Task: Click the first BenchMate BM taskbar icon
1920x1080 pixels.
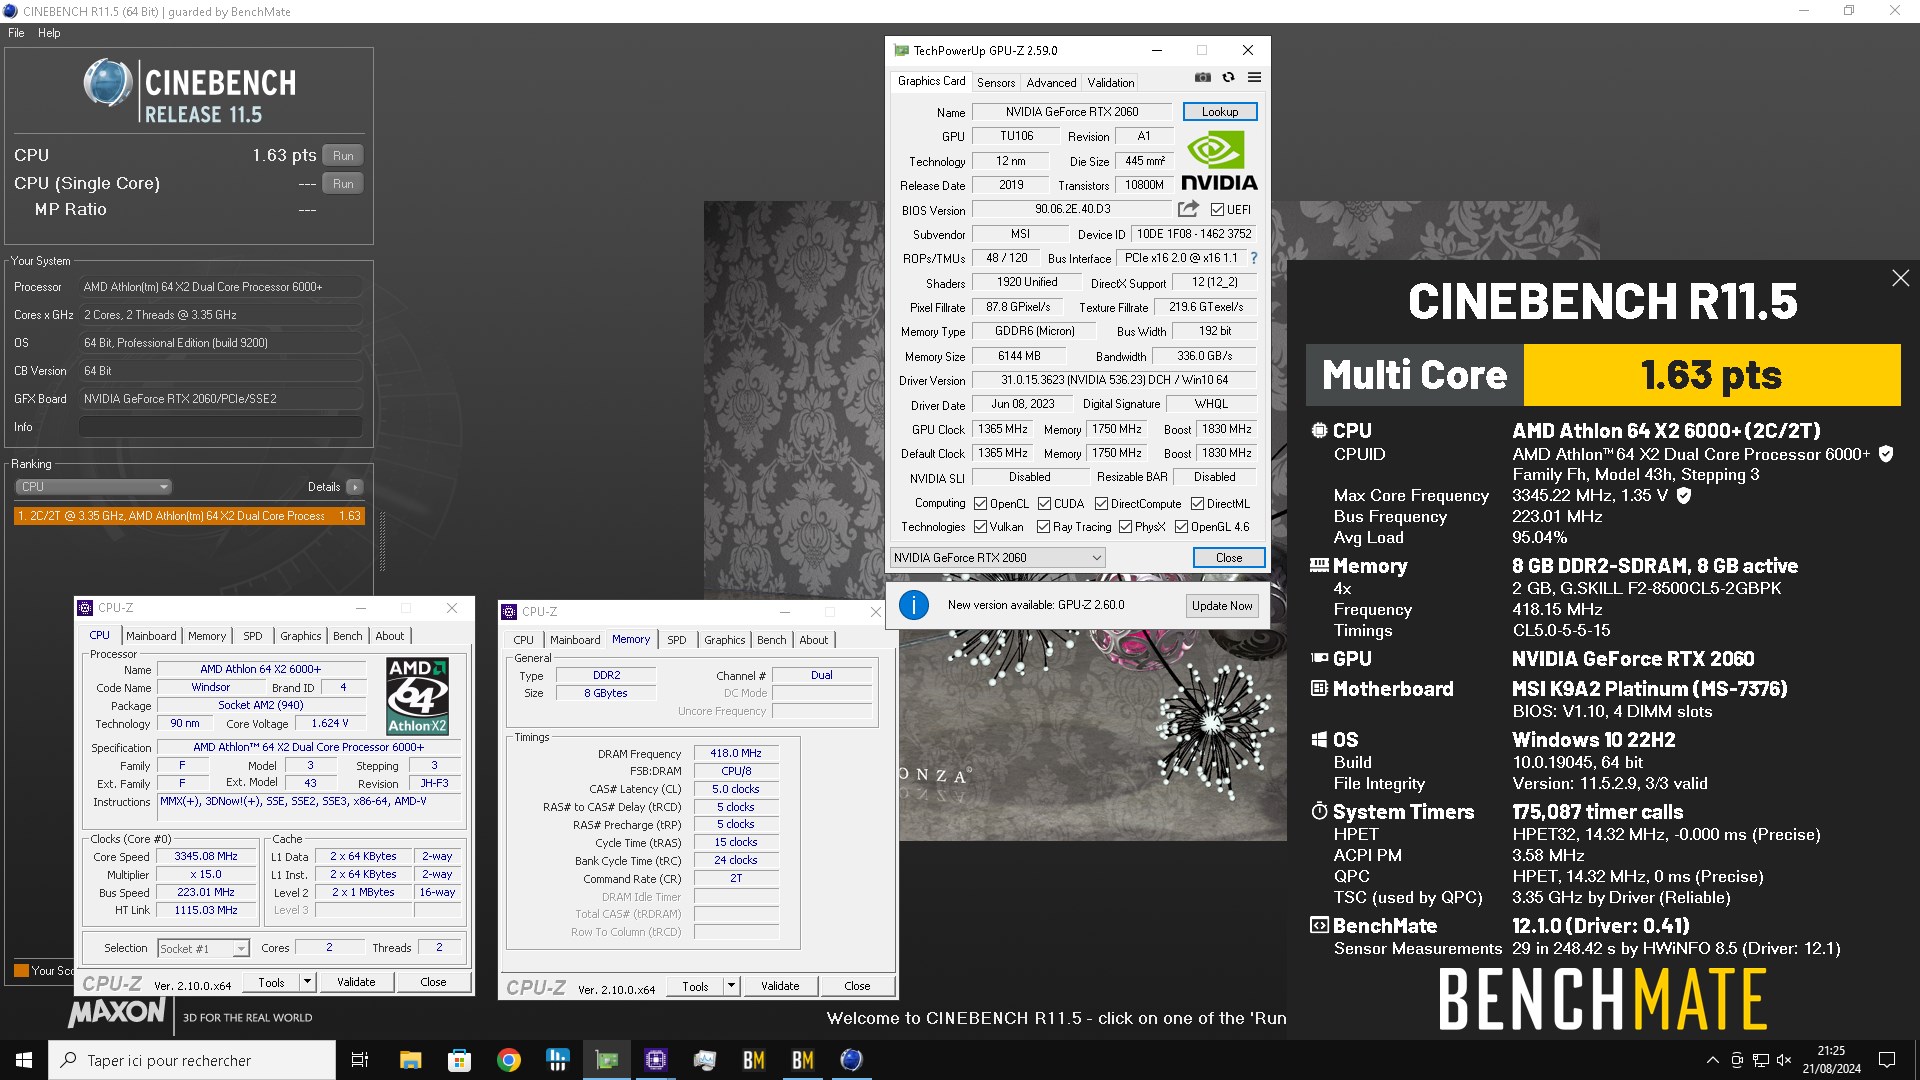Action: 754,1060
